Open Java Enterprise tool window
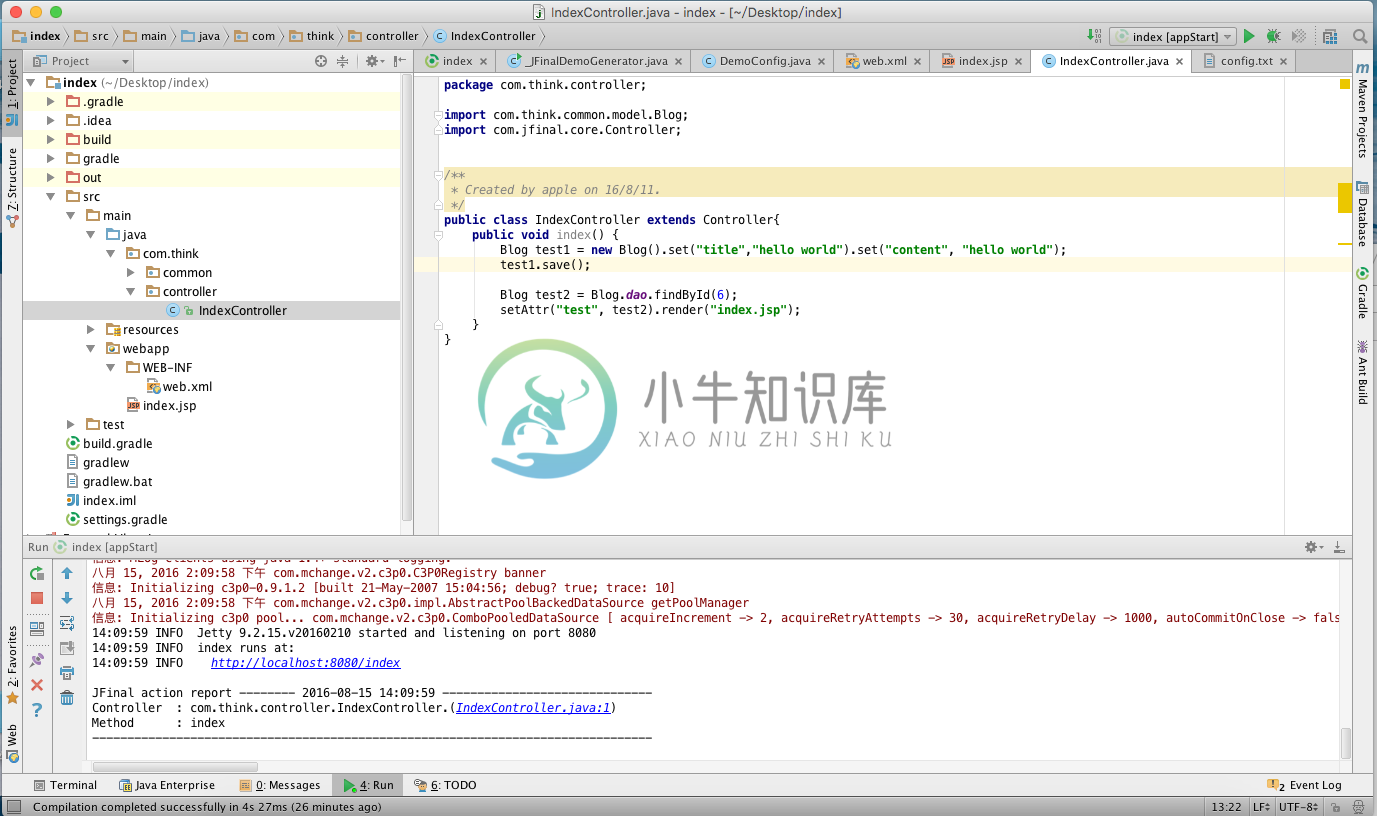 [167, 785]
